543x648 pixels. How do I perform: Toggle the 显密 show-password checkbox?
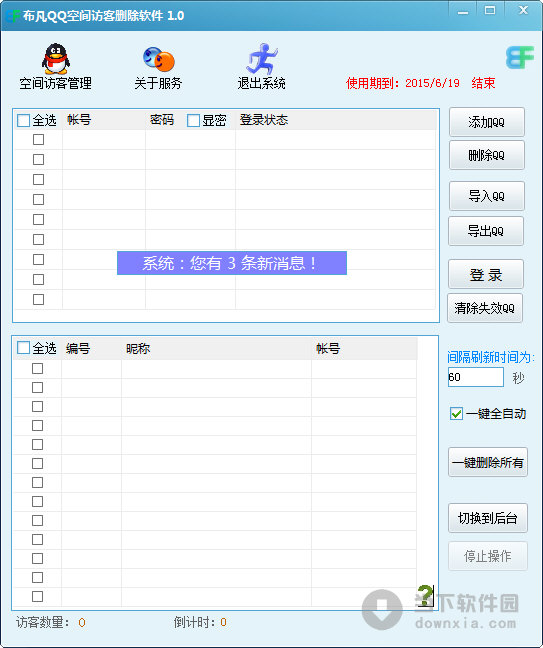[193, 121]
